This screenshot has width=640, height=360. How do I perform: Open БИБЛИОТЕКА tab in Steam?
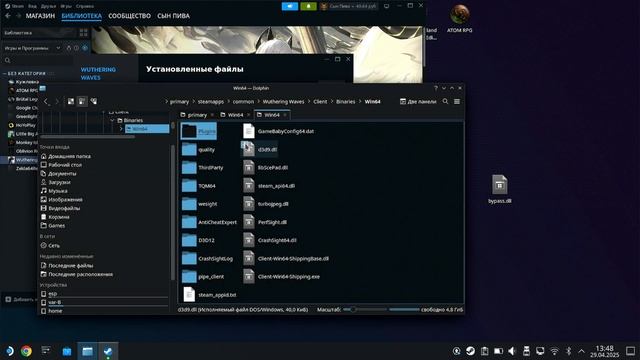(x=82, y=16)
